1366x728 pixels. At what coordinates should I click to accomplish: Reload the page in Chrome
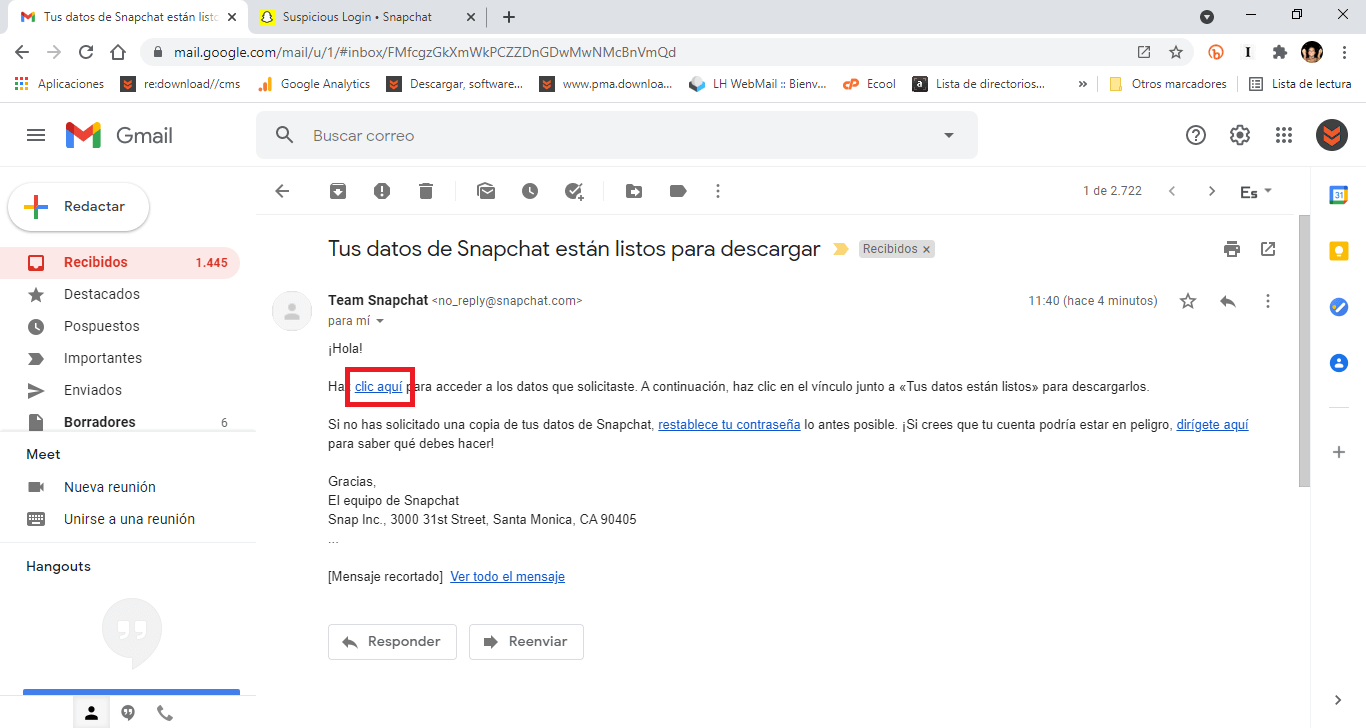point(86,52)
